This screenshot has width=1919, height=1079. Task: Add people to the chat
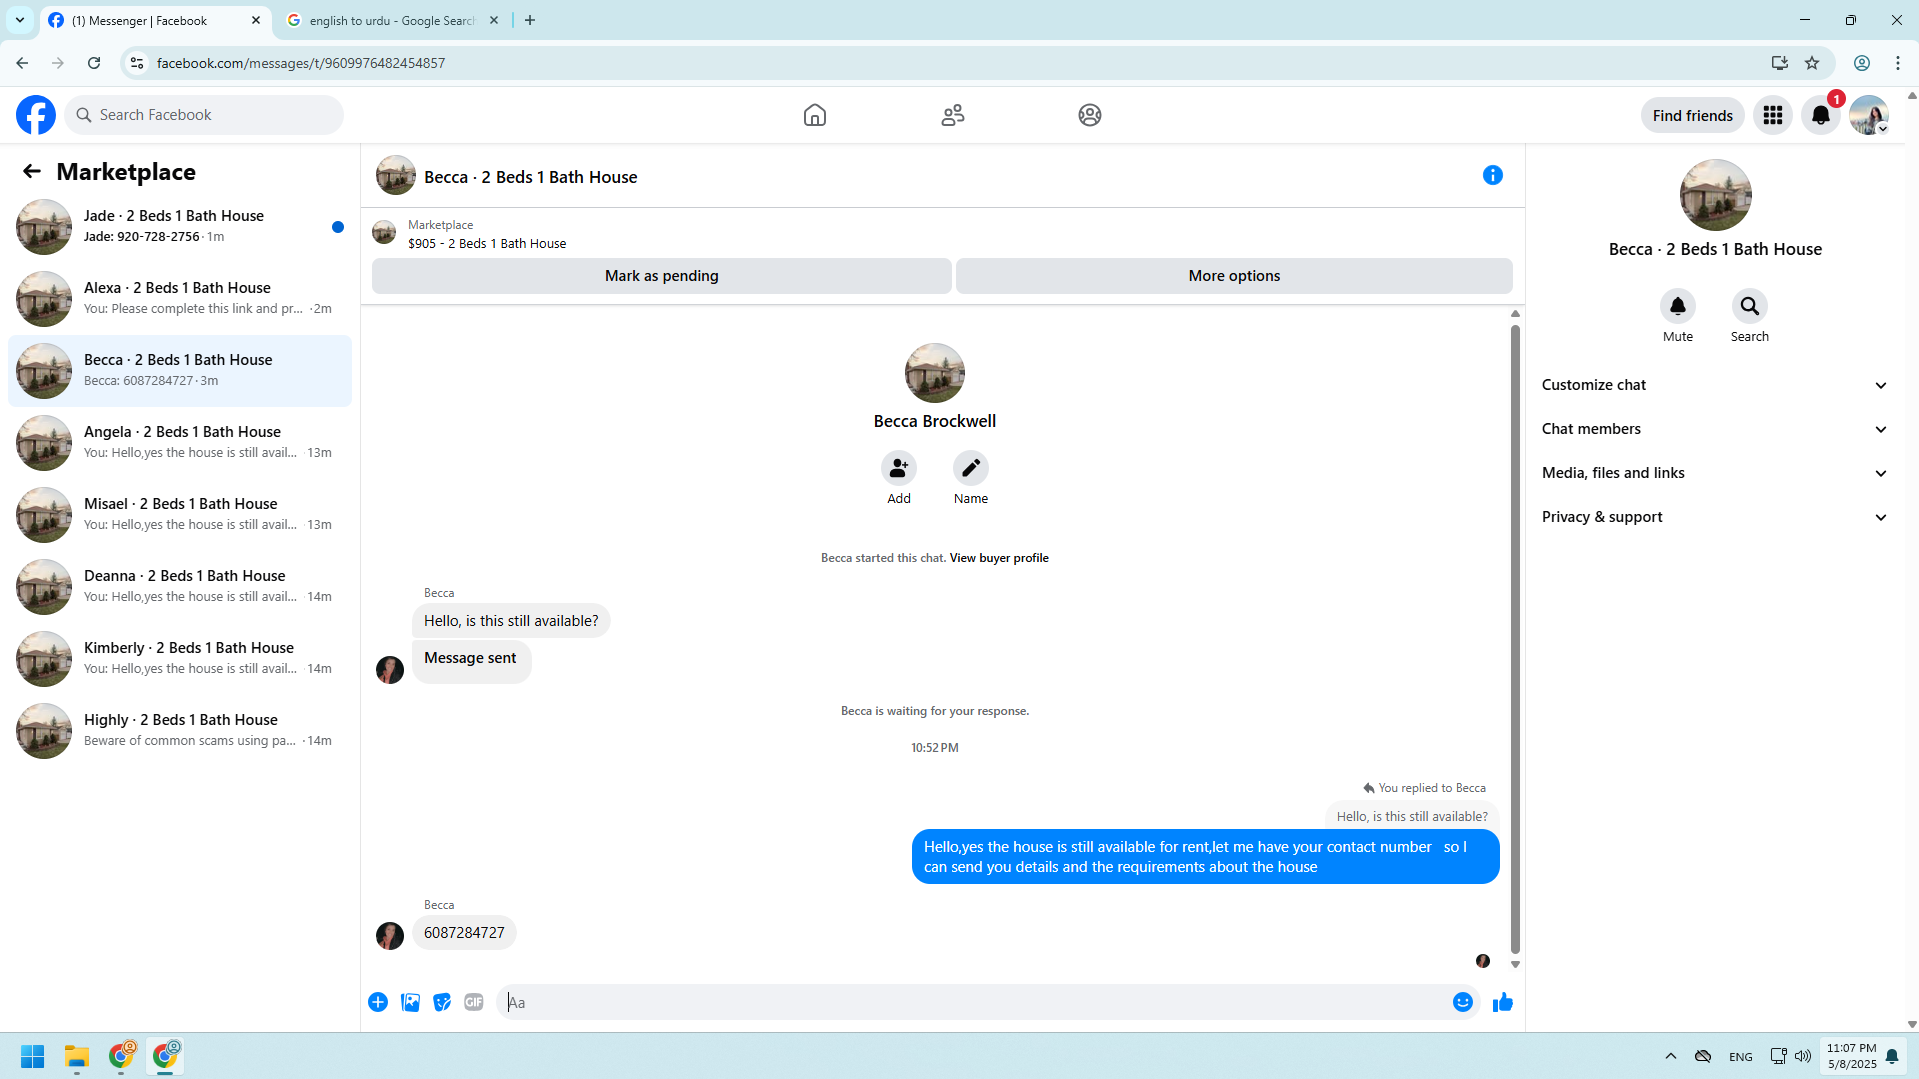(x=899, y=468)
